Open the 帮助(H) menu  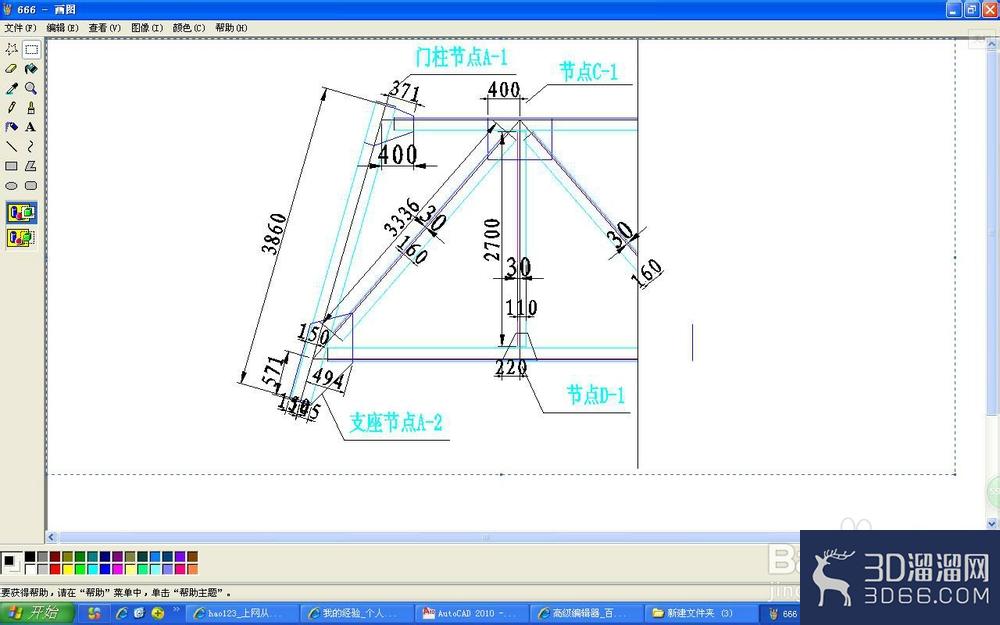231,28
